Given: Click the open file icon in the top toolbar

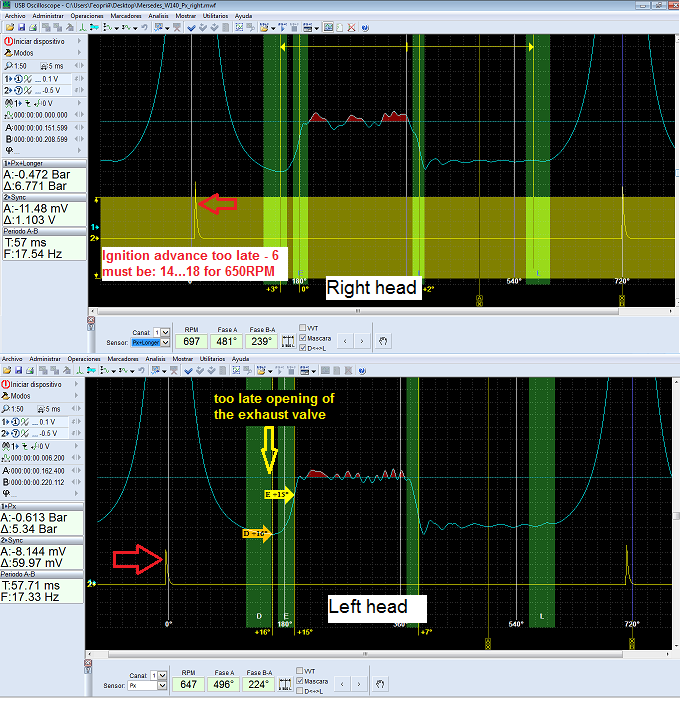Looking at the screenshot, I should coord(10,28).
